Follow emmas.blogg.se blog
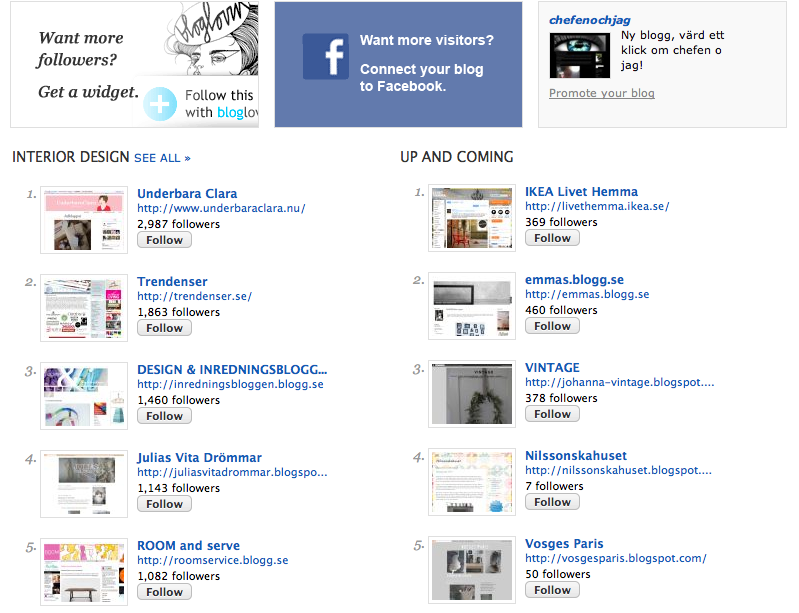The image size is (799, 613). point(552,326)
